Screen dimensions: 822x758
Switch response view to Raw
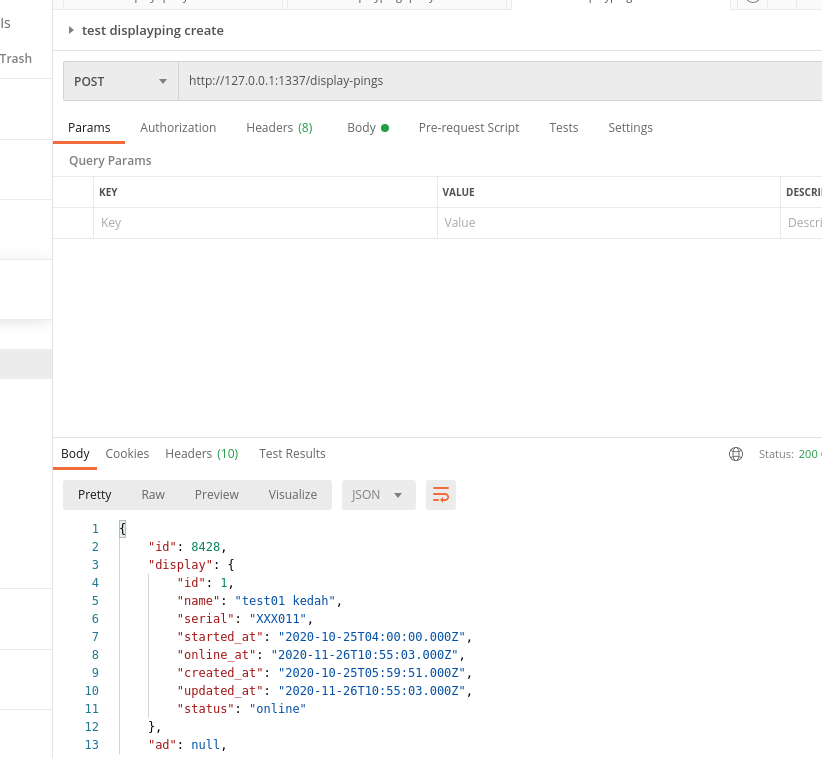tap(153, 495)
